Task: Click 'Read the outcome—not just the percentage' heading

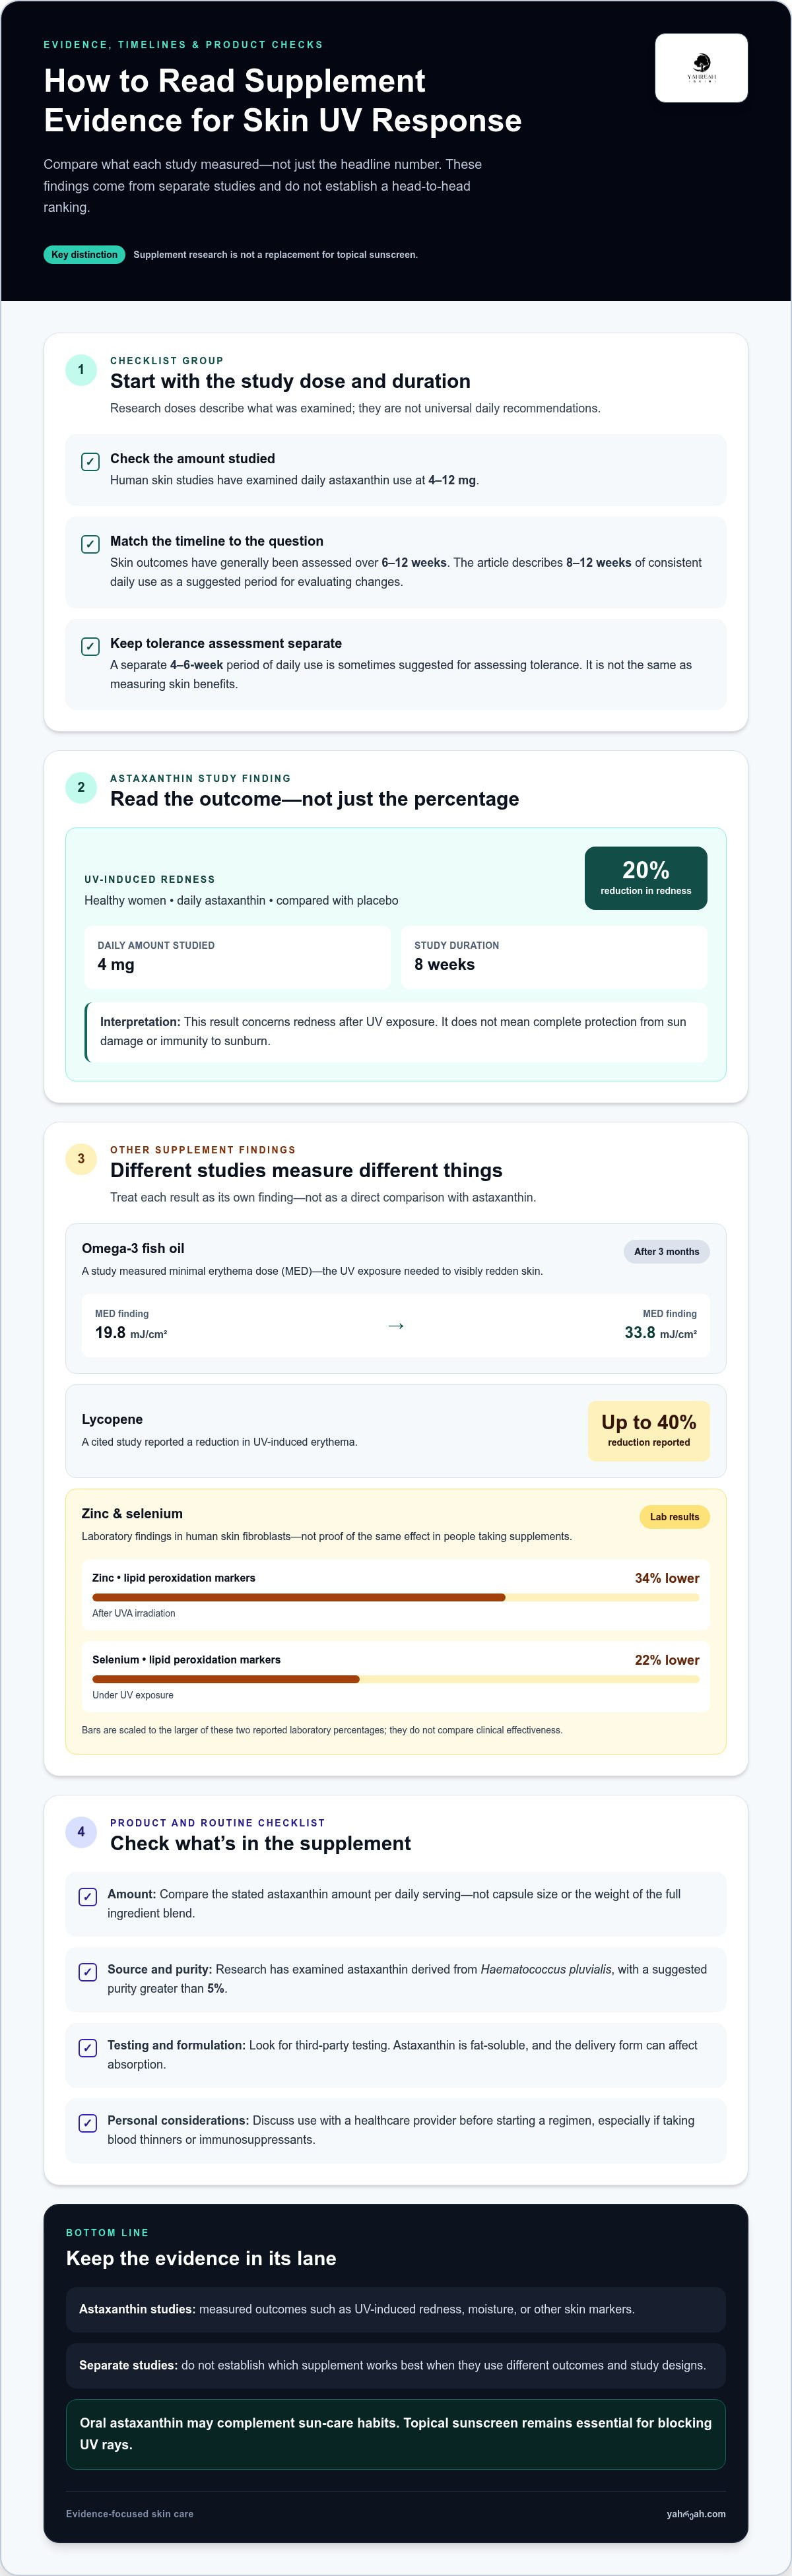Action: pyautogui.click(x=315, y=799)
